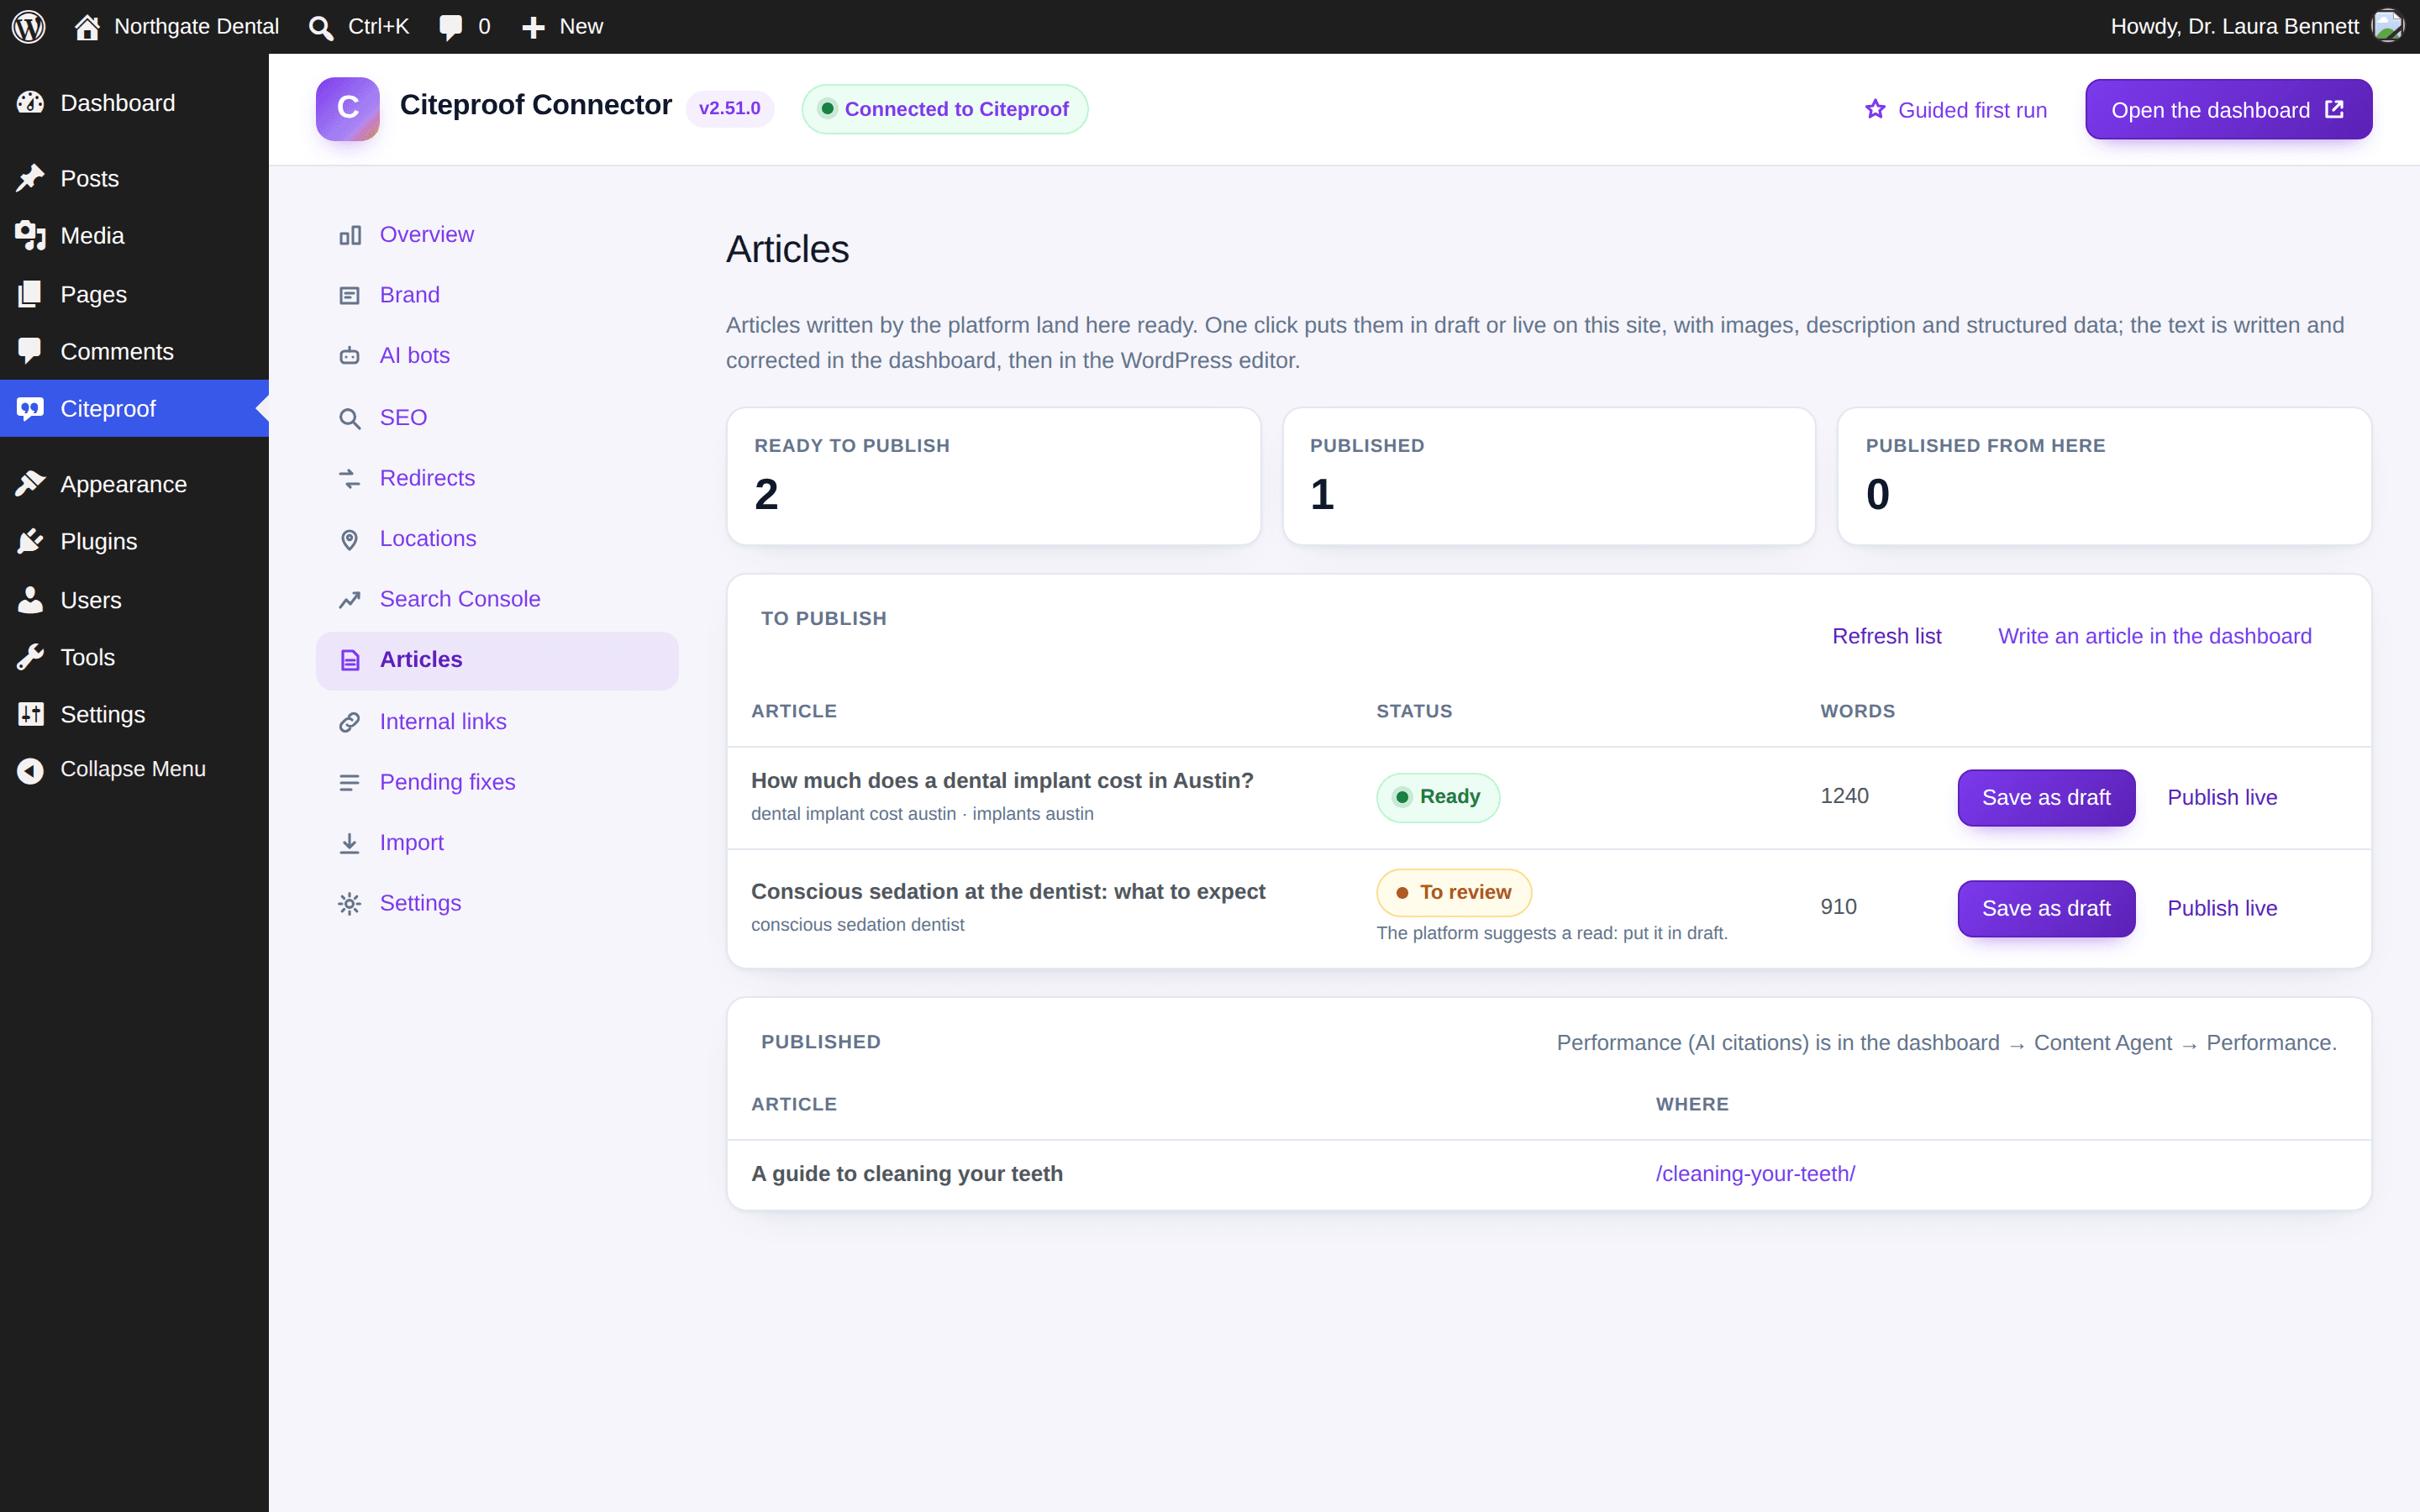Viewport: 2420px width, 1512px height.
Task: Go to Media in WordPress sidebar
Action: [x=134, y=235]
